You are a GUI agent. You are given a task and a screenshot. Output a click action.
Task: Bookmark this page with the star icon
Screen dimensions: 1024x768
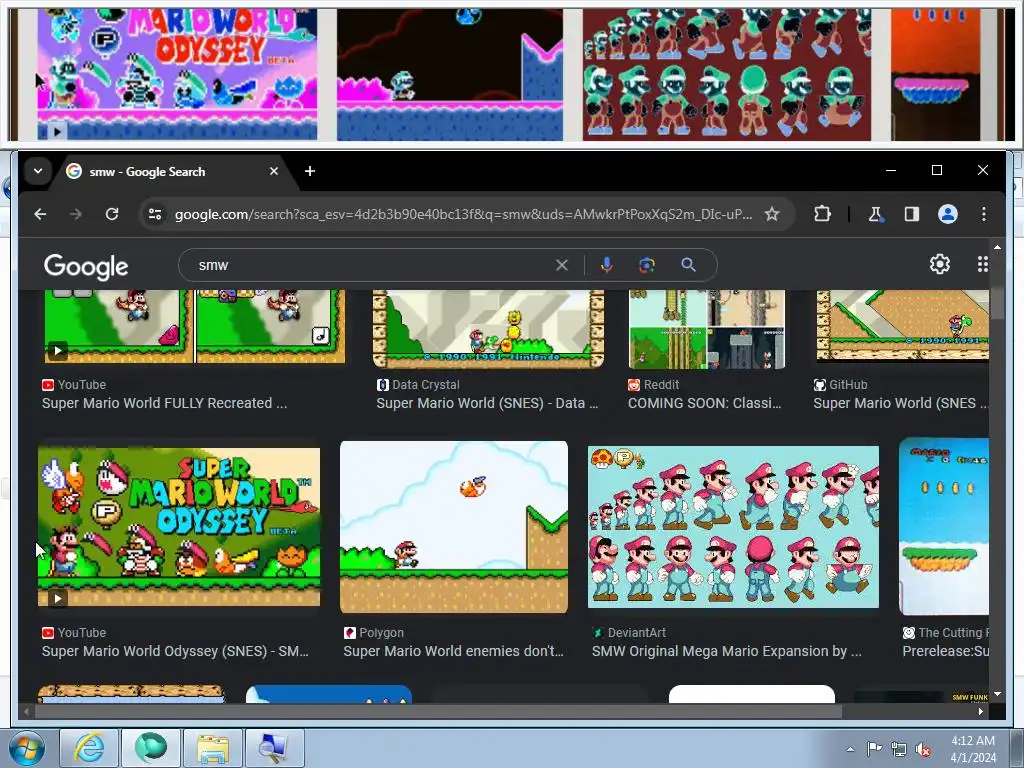click(x=772, y=214)
